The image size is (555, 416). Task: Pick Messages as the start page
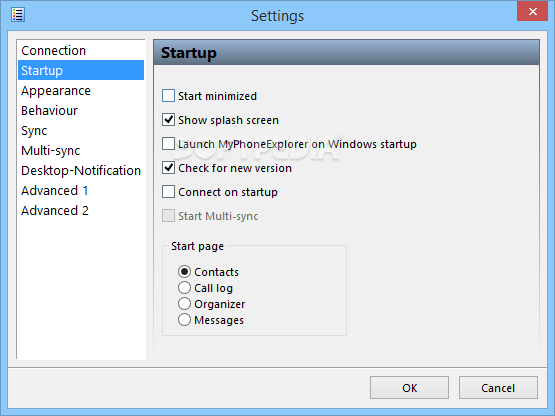(184, 320)
